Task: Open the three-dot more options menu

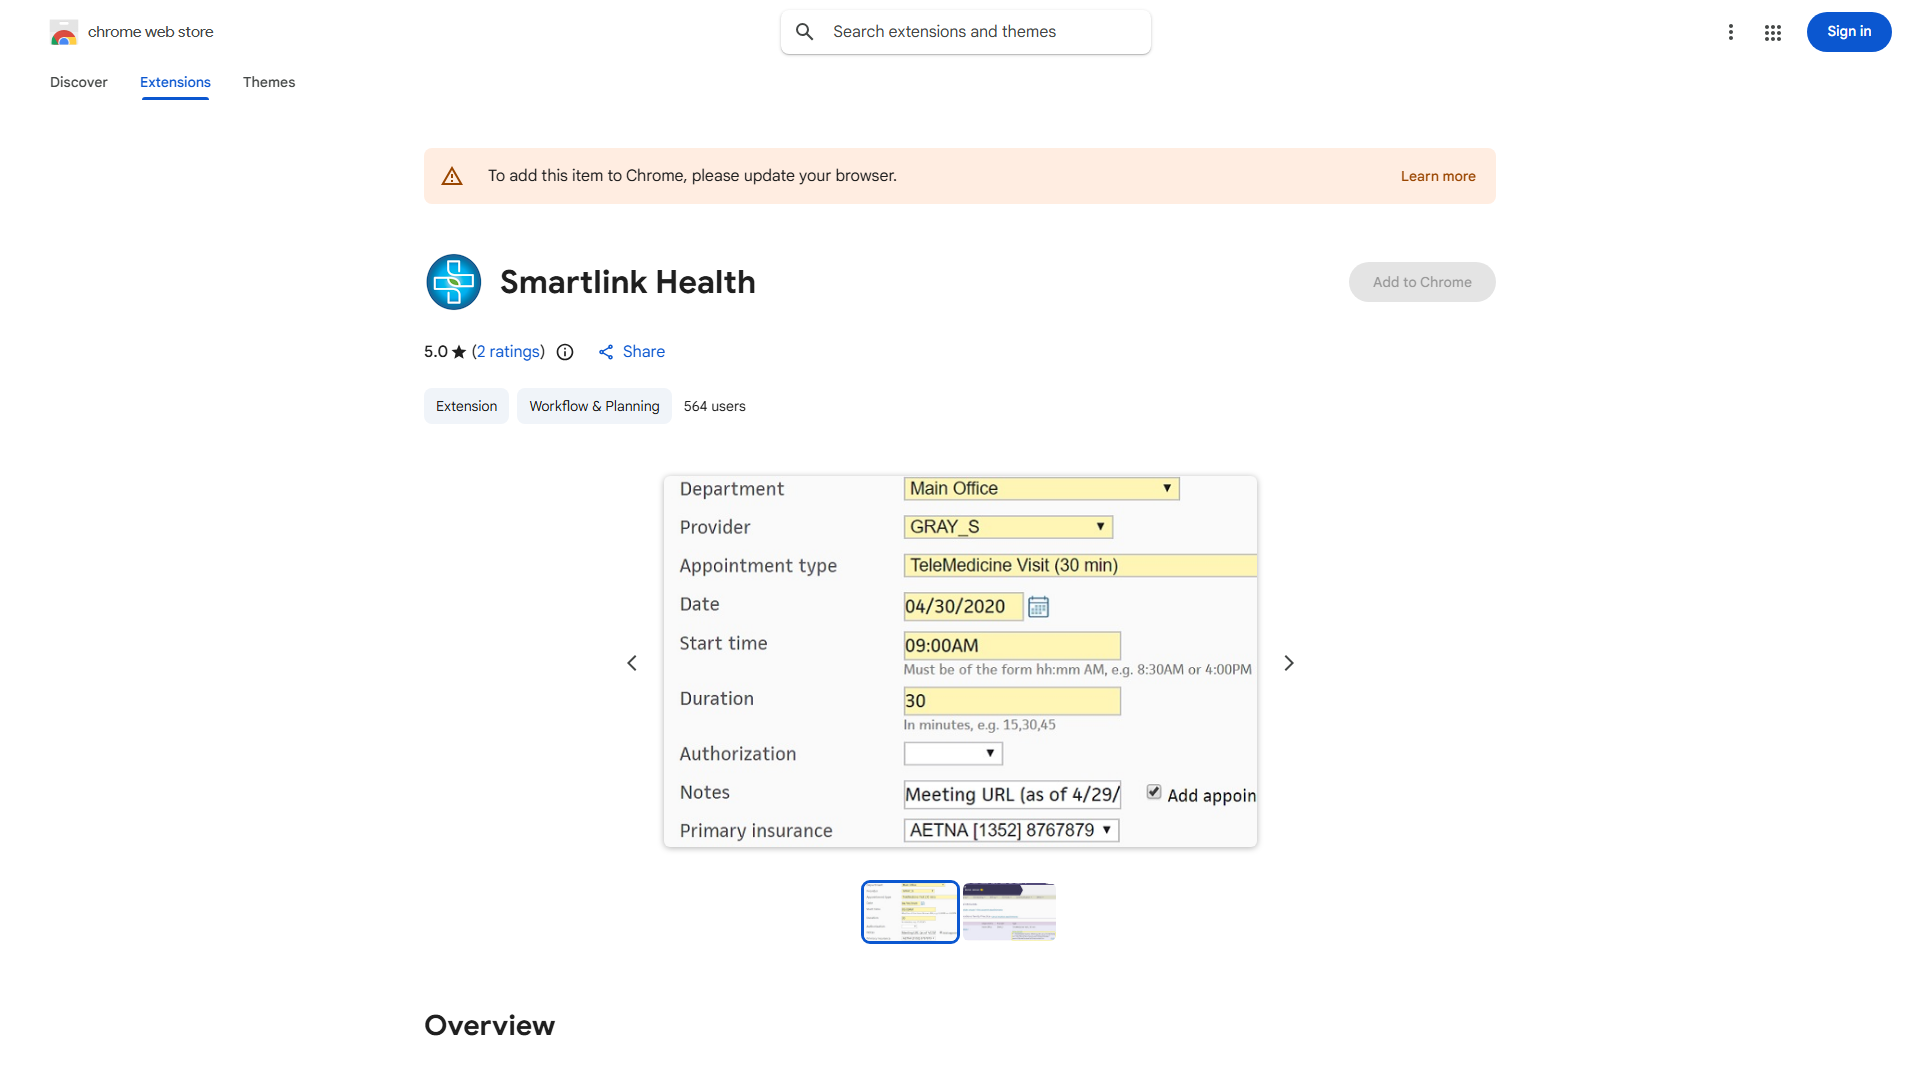Action: click(1731, 31)
